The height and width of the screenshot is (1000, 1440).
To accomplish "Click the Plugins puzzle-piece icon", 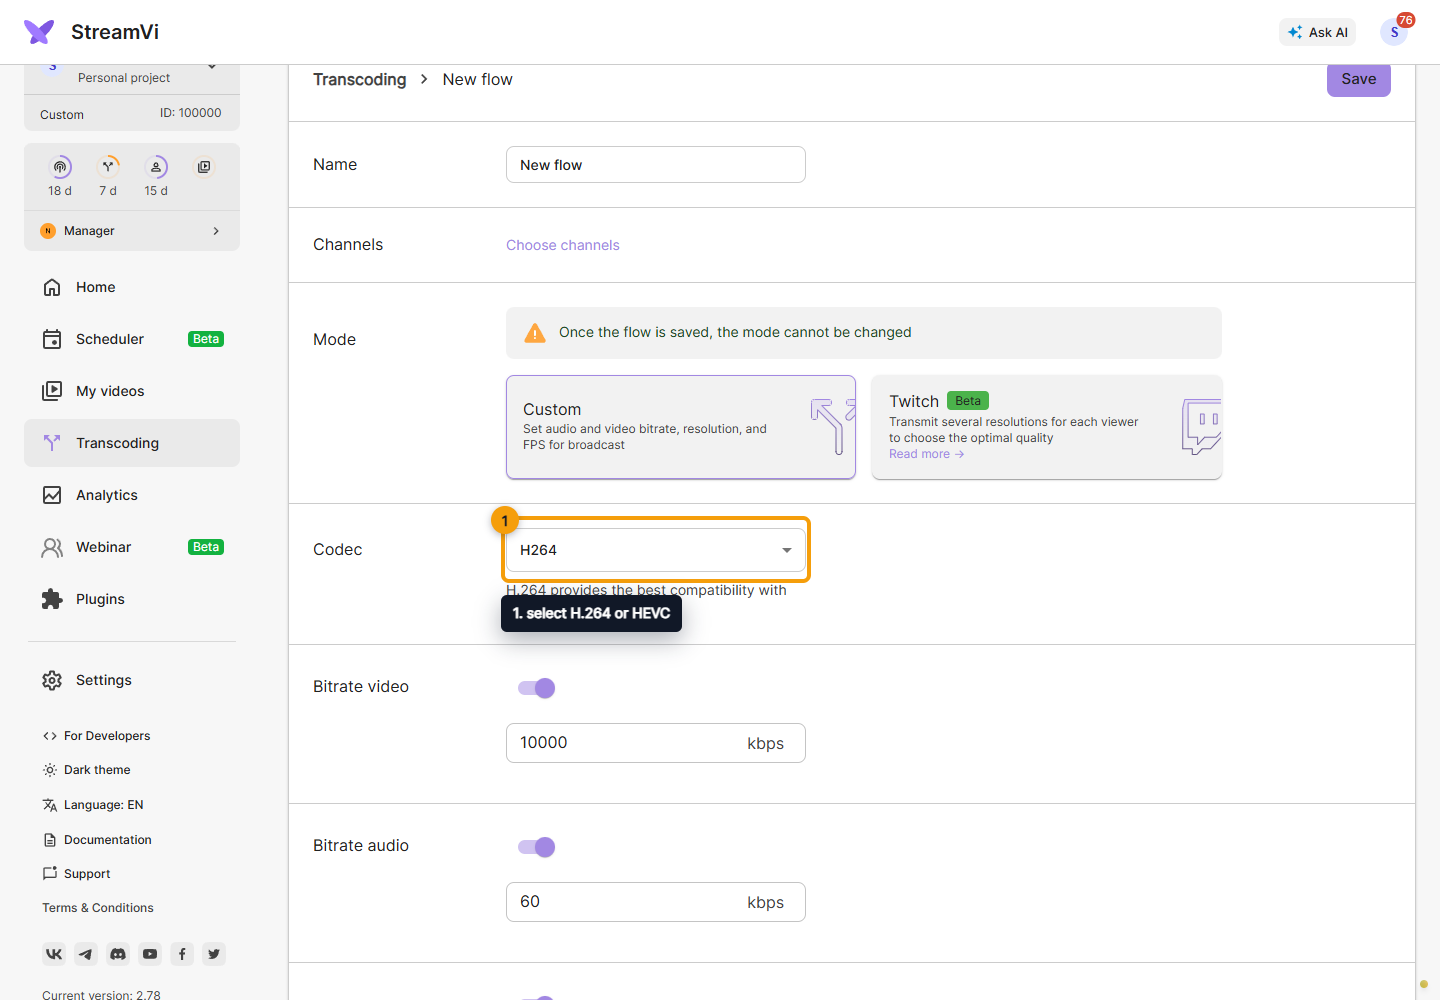I will [52, 599].
